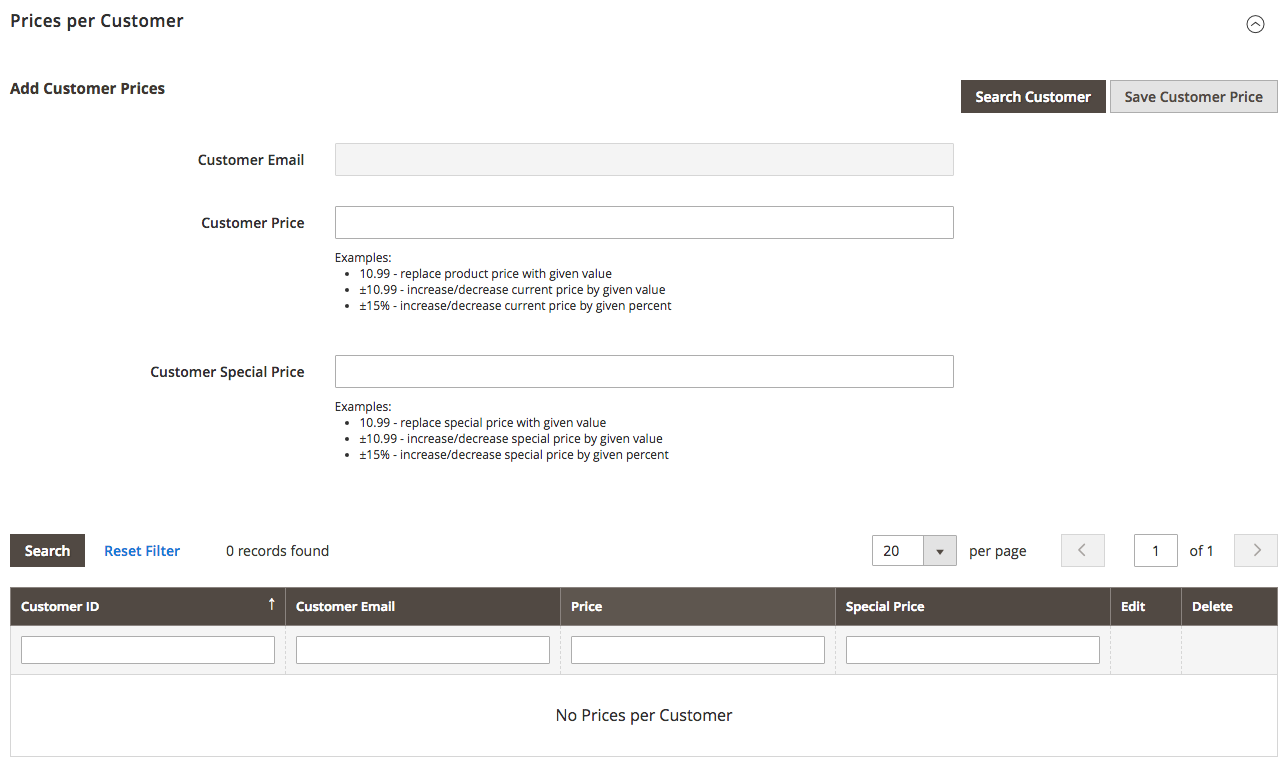Click the 'of 1' page count text
The height and width of the screenshot is (777, 1288).
point(1201,551)
